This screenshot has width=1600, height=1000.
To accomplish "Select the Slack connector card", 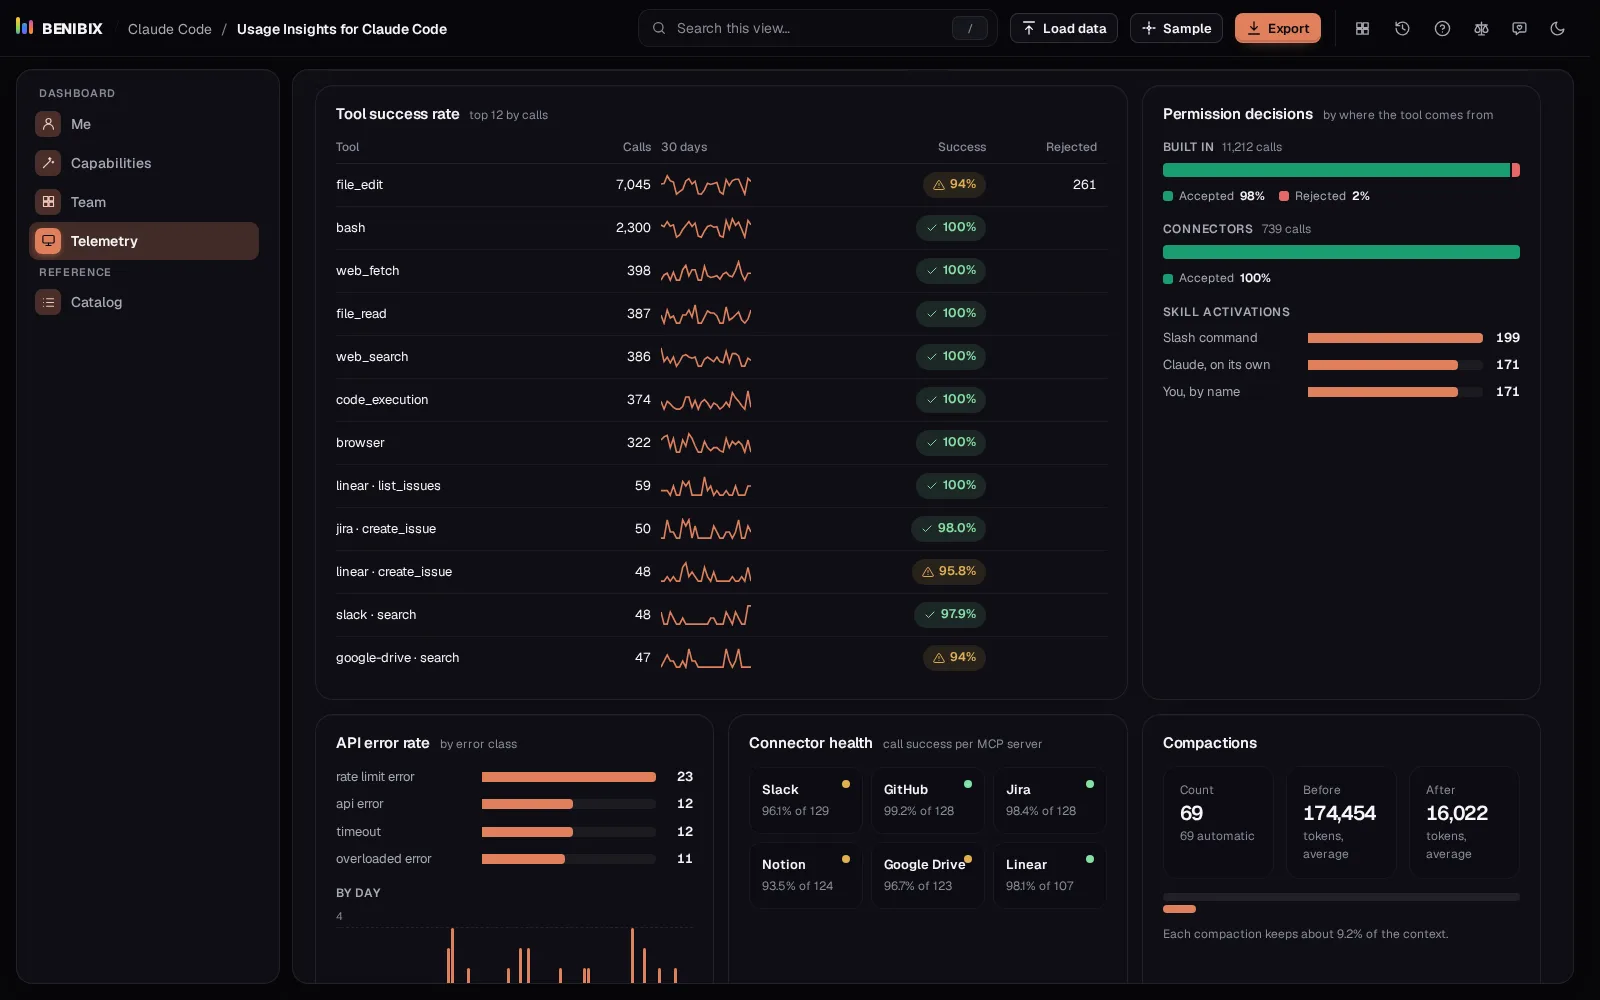I will pos(806,800).
